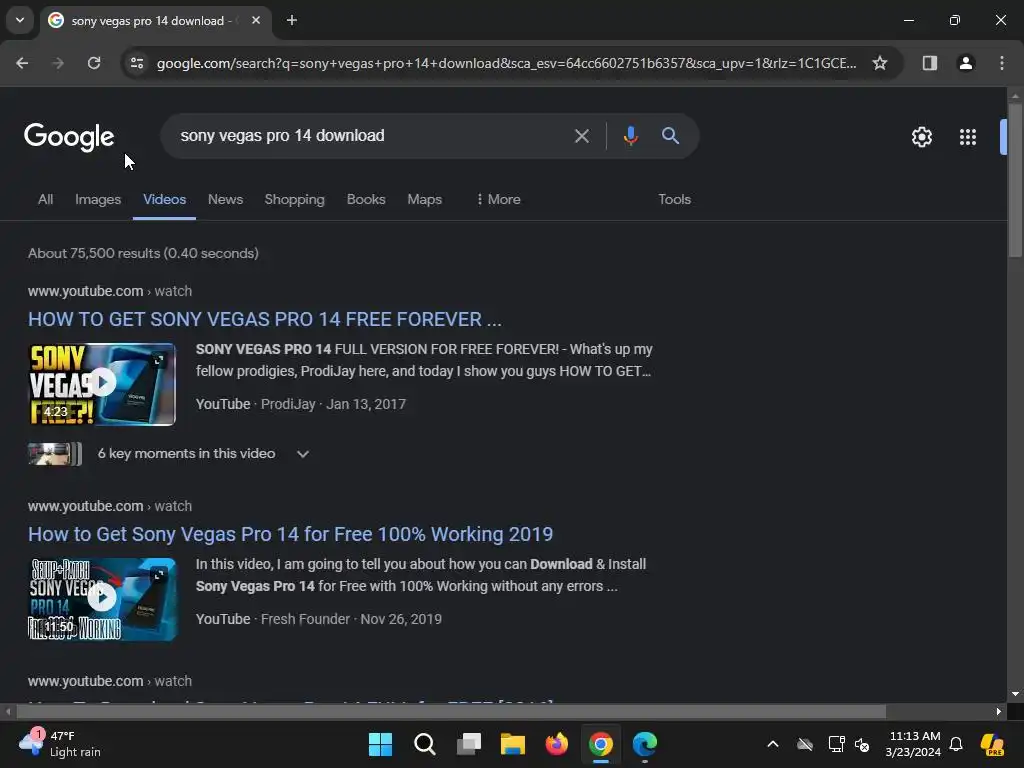1024x768 pixels.
Task: Switch to the All results tab
Action: tap(45, 199)
